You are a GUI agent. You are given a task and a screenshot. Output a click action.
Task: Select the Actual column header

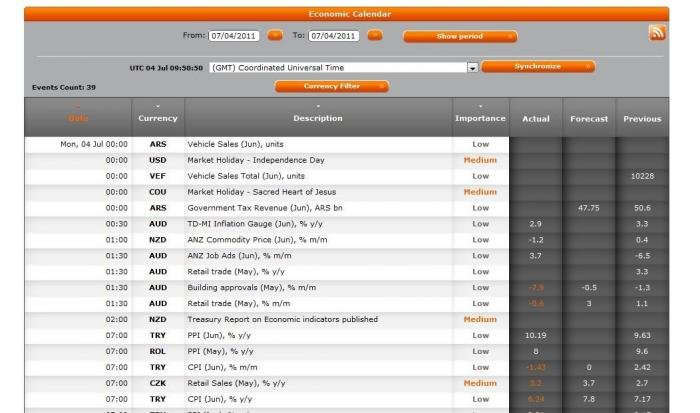[536, 118]
